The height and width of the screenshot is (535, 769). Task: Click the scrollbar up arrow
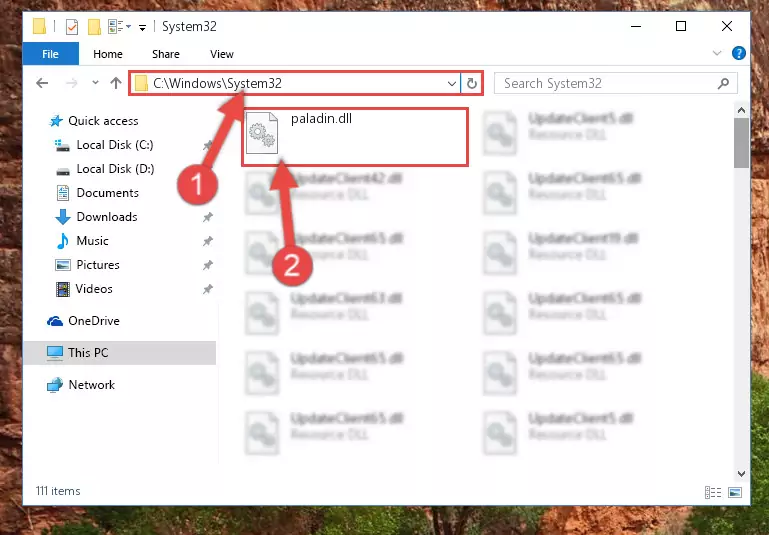click(741, 110)
